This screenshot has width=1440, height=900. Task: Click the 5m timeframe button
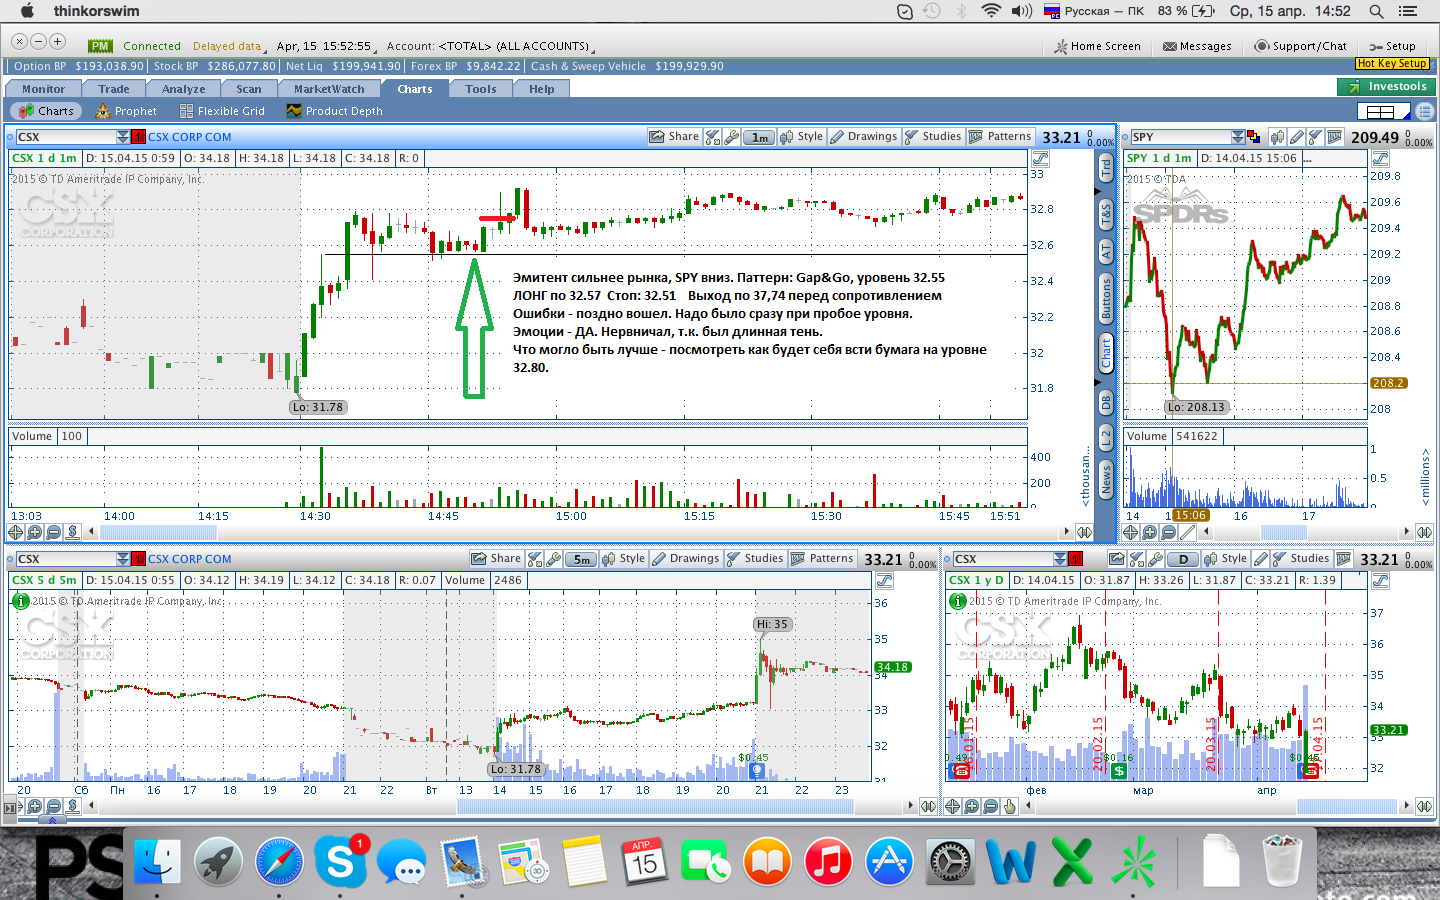(x=581, y=559)
